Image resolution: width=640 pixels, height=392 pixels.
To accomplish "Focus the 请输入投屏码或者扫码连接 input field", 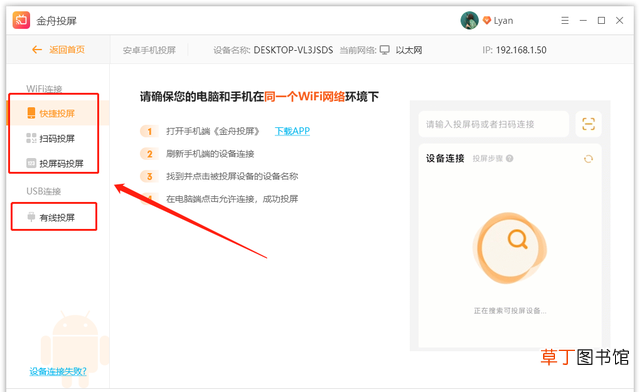I will click(x=494, y=124).
